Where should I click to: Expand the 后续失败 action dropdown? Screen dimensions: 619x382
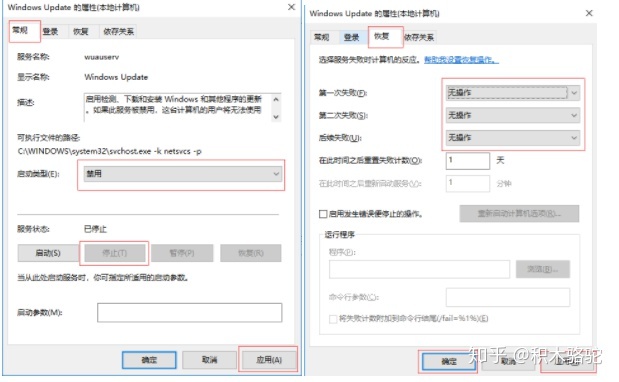point(513,138)
